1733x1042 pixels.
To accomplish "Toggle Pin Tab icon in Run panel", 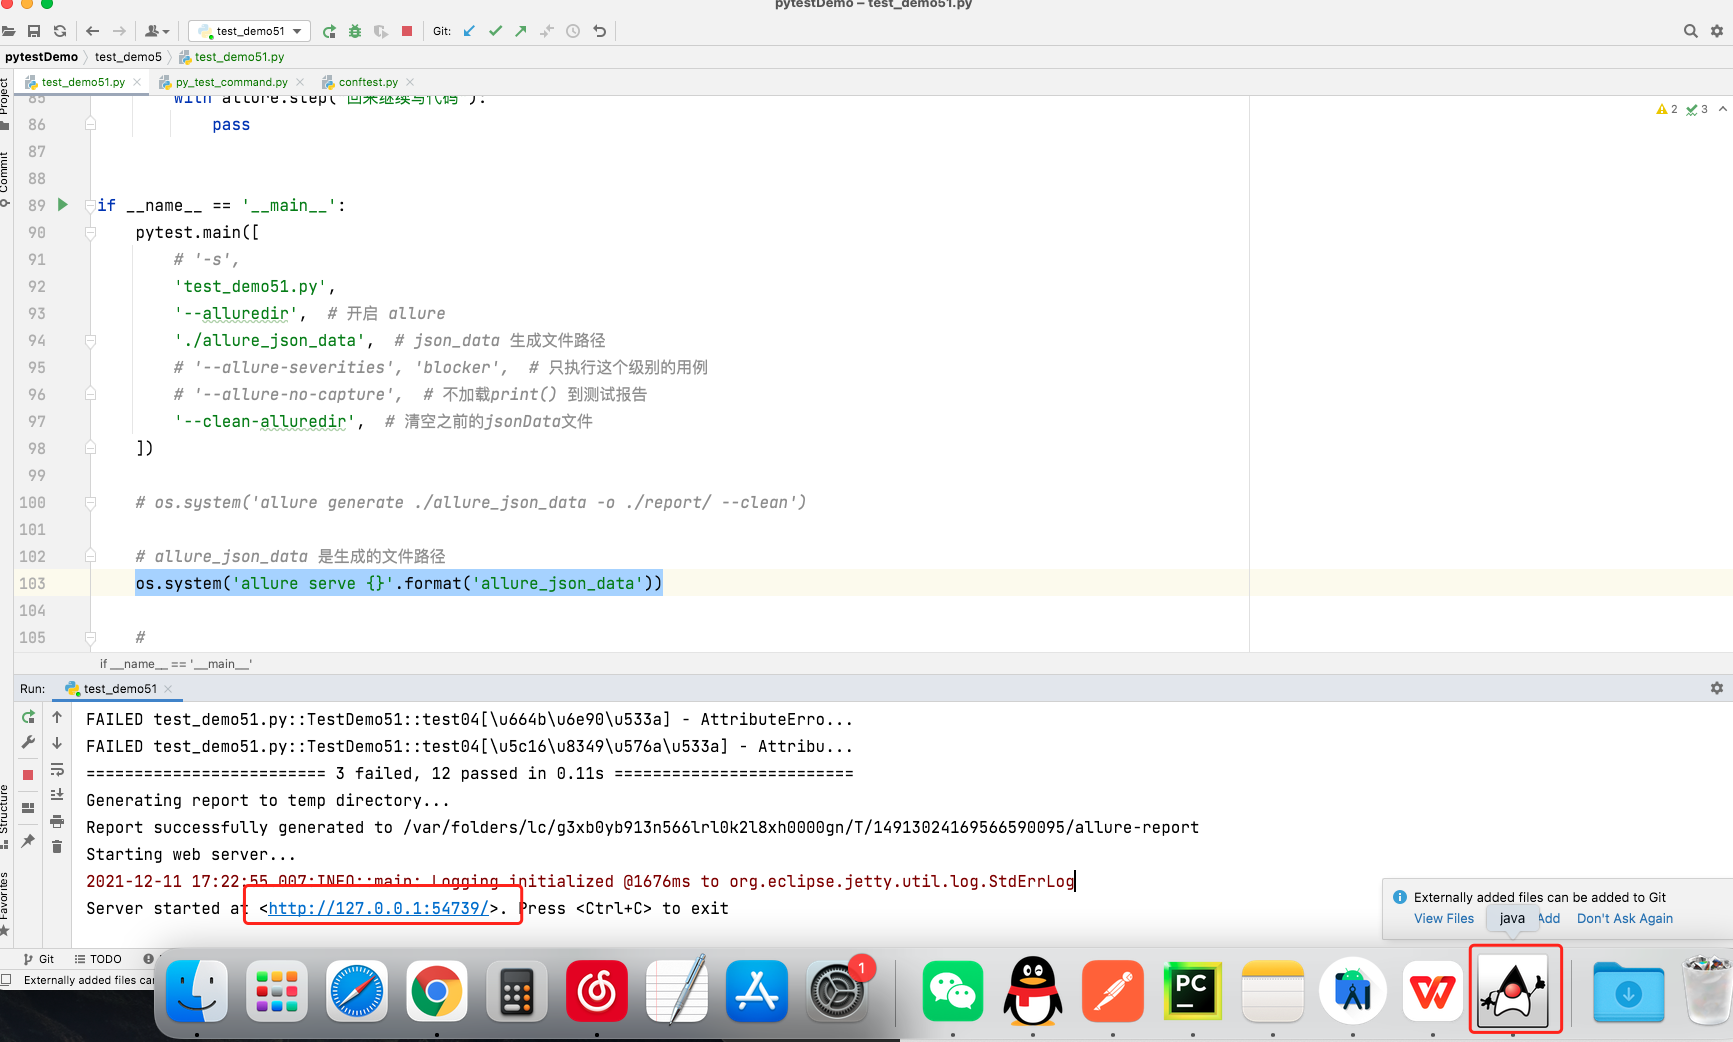I will coord(28,841).
